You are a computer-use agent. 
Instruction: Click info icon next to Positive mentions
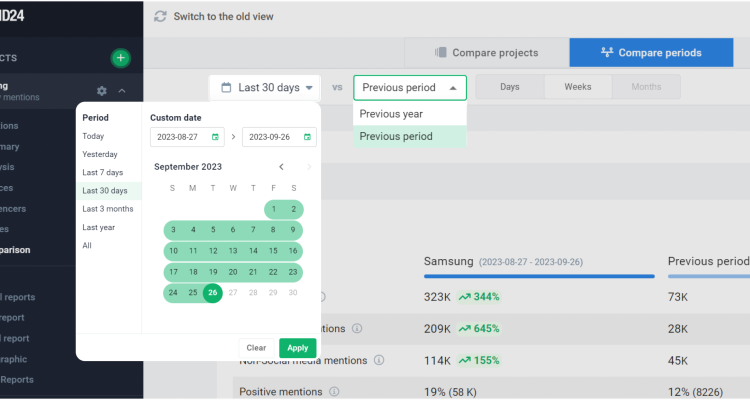pos(334,391)
